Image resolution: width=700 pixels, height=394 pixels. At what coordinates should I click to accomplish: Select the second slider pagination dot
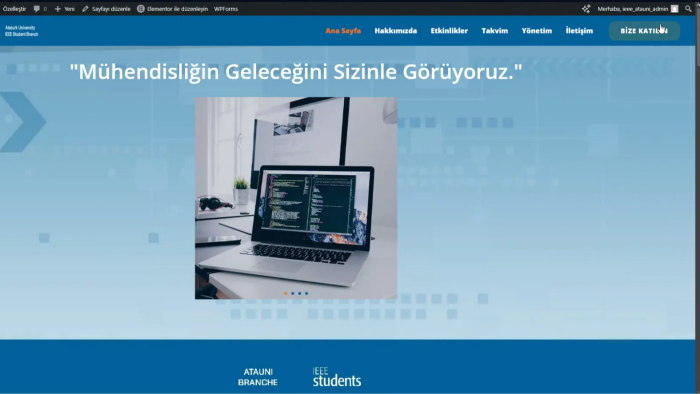pyautogui.click(x=292, y=294)
